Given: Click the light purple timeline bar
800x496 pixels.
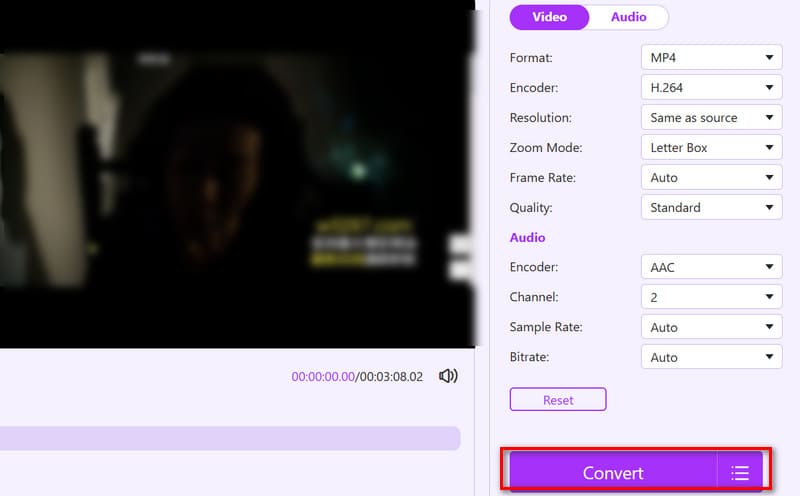Looking at the screenshot, I should (230, 438).
